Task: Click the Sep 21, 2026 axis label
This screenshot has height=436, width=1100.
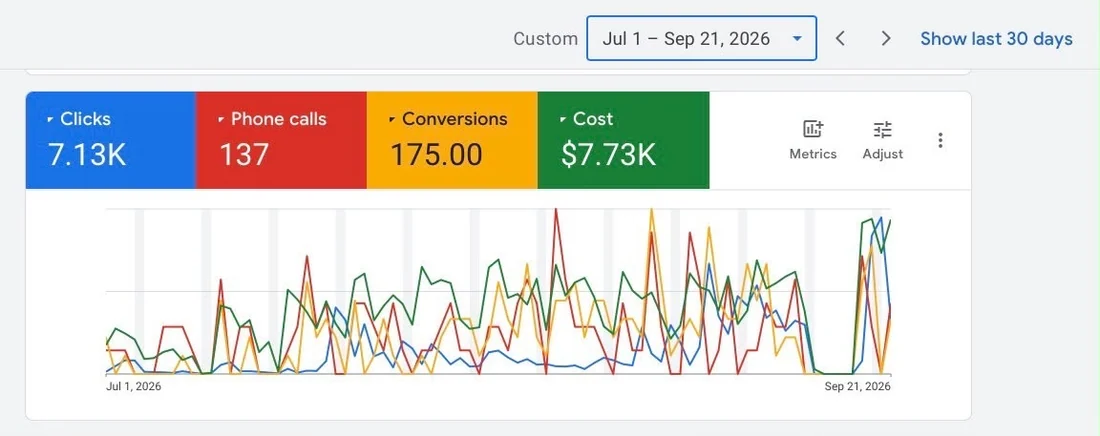Action: click(x=857, y=386)
